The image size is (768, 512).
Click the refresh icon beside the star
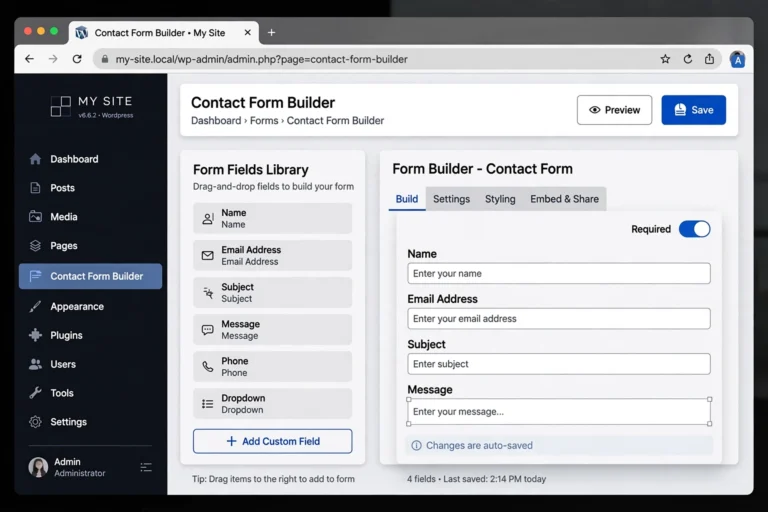coord(688,59)
